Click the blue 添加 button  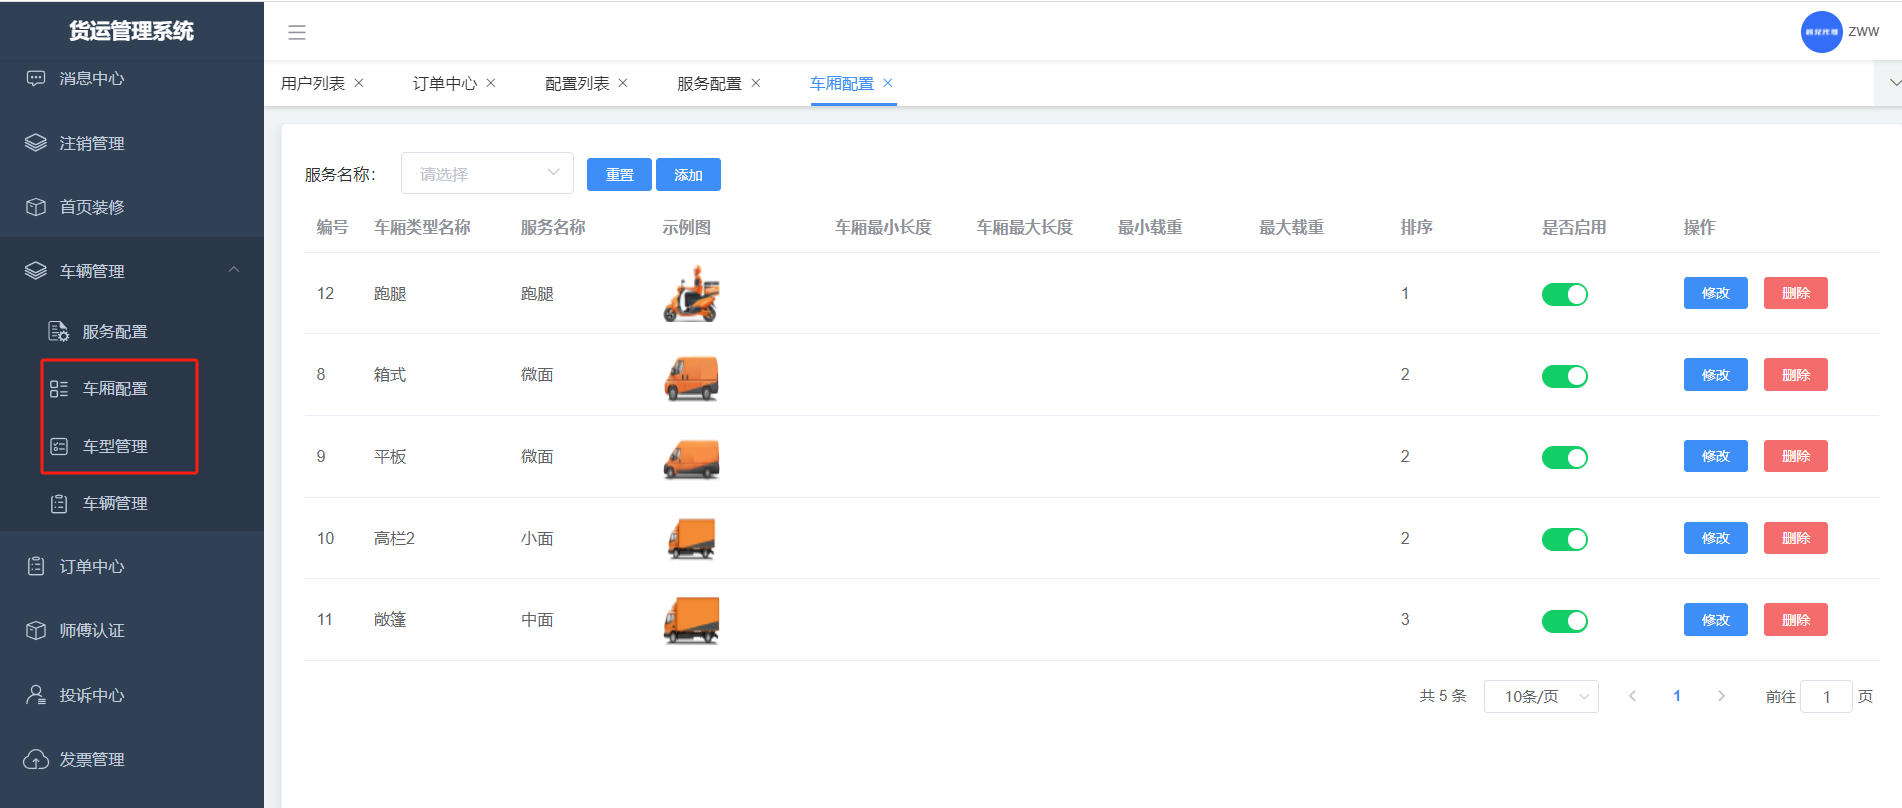tap(688, 174)
